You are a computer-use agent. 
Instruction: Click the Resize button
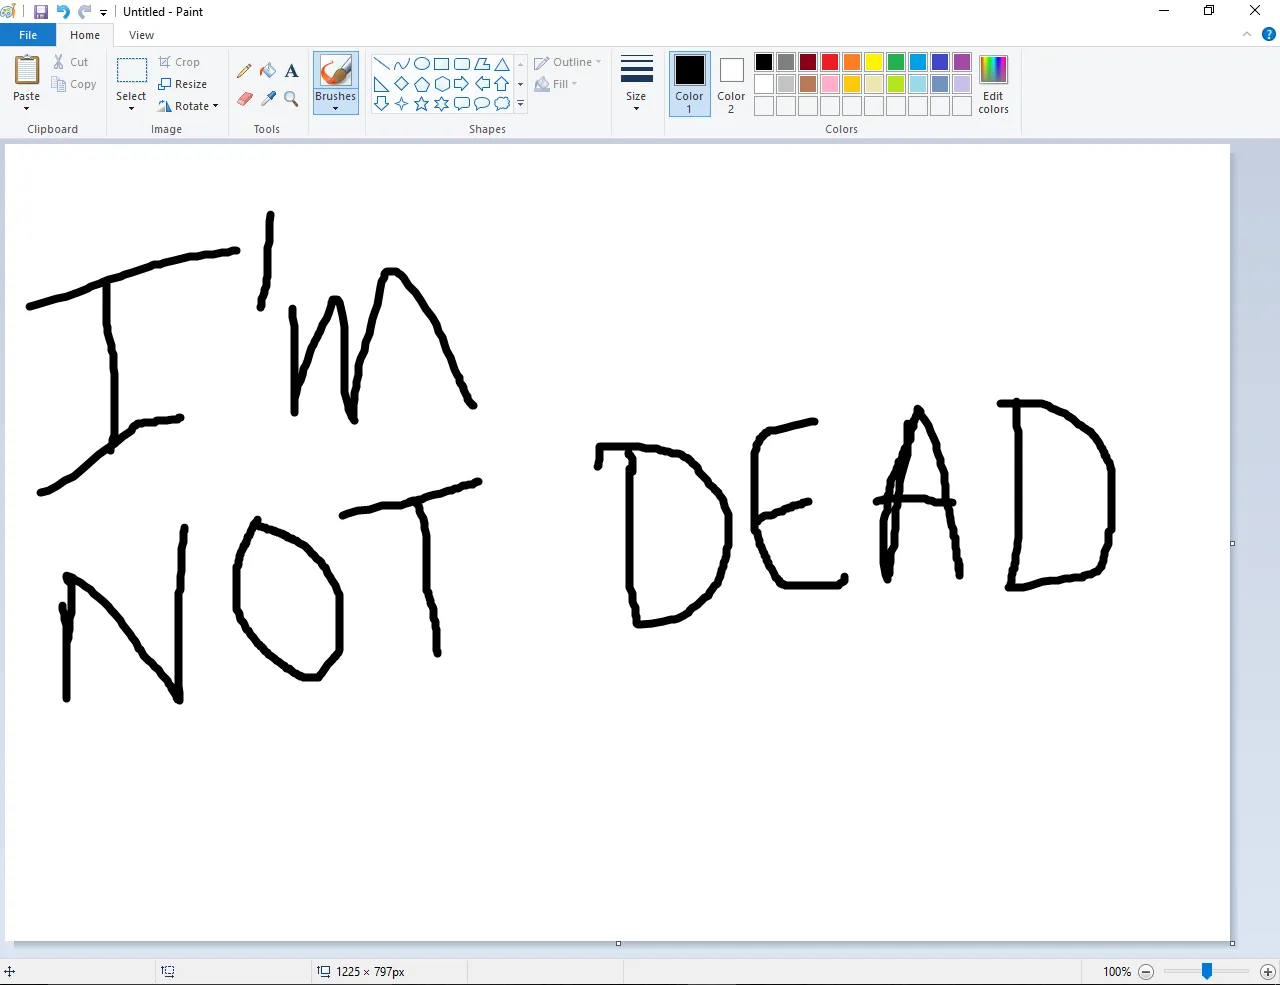[183, 84]
